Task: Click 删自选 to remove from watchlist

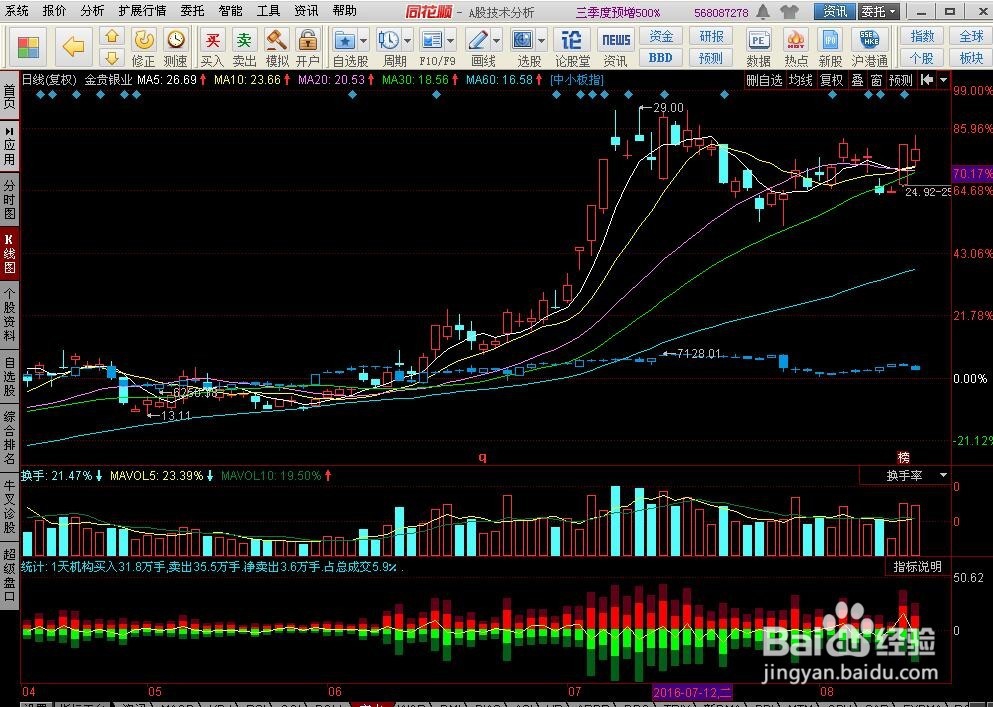Action: [764, 80]
